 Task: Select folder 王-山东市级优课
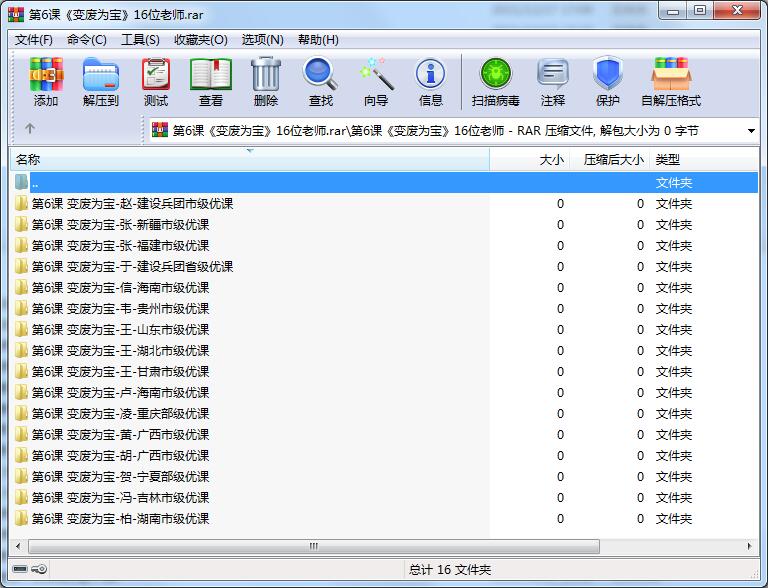tap(385, 330)
